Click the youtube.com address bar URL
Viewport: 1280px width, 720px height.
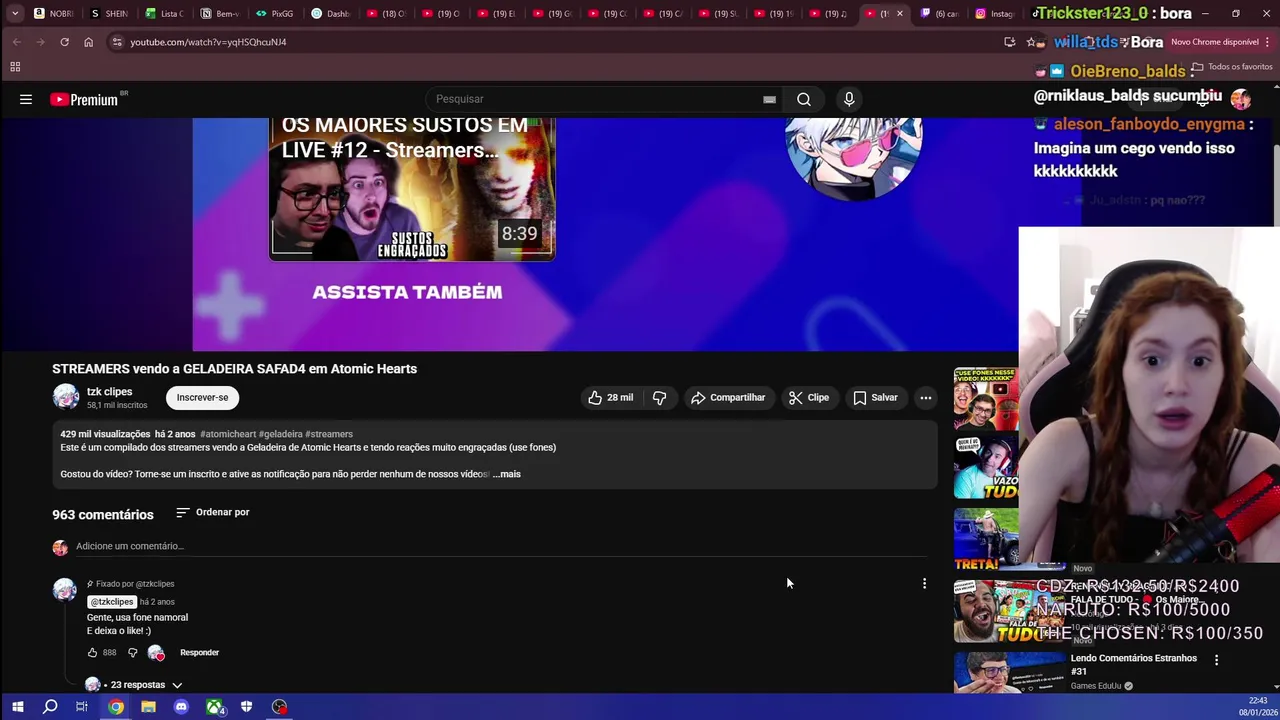coord(208,42)
